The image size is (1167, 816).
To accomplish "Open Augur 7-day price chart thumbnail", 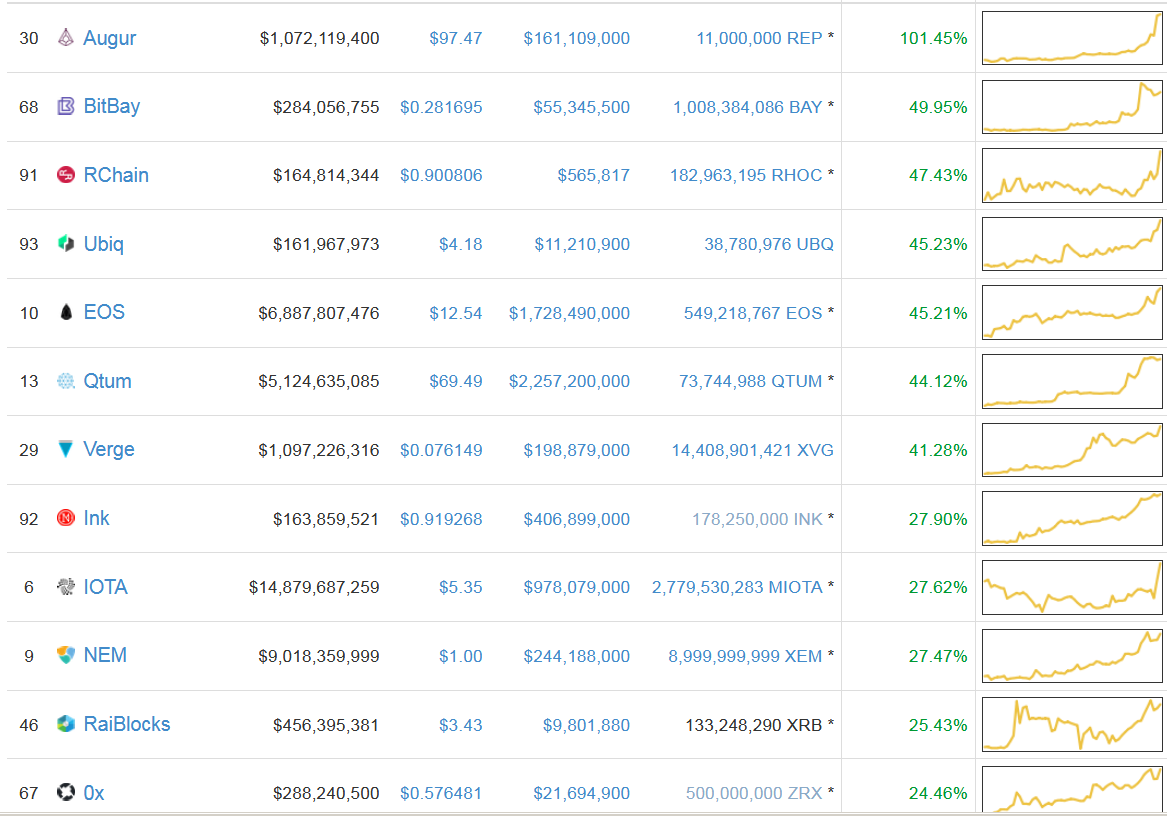I will coord(1072,37).
